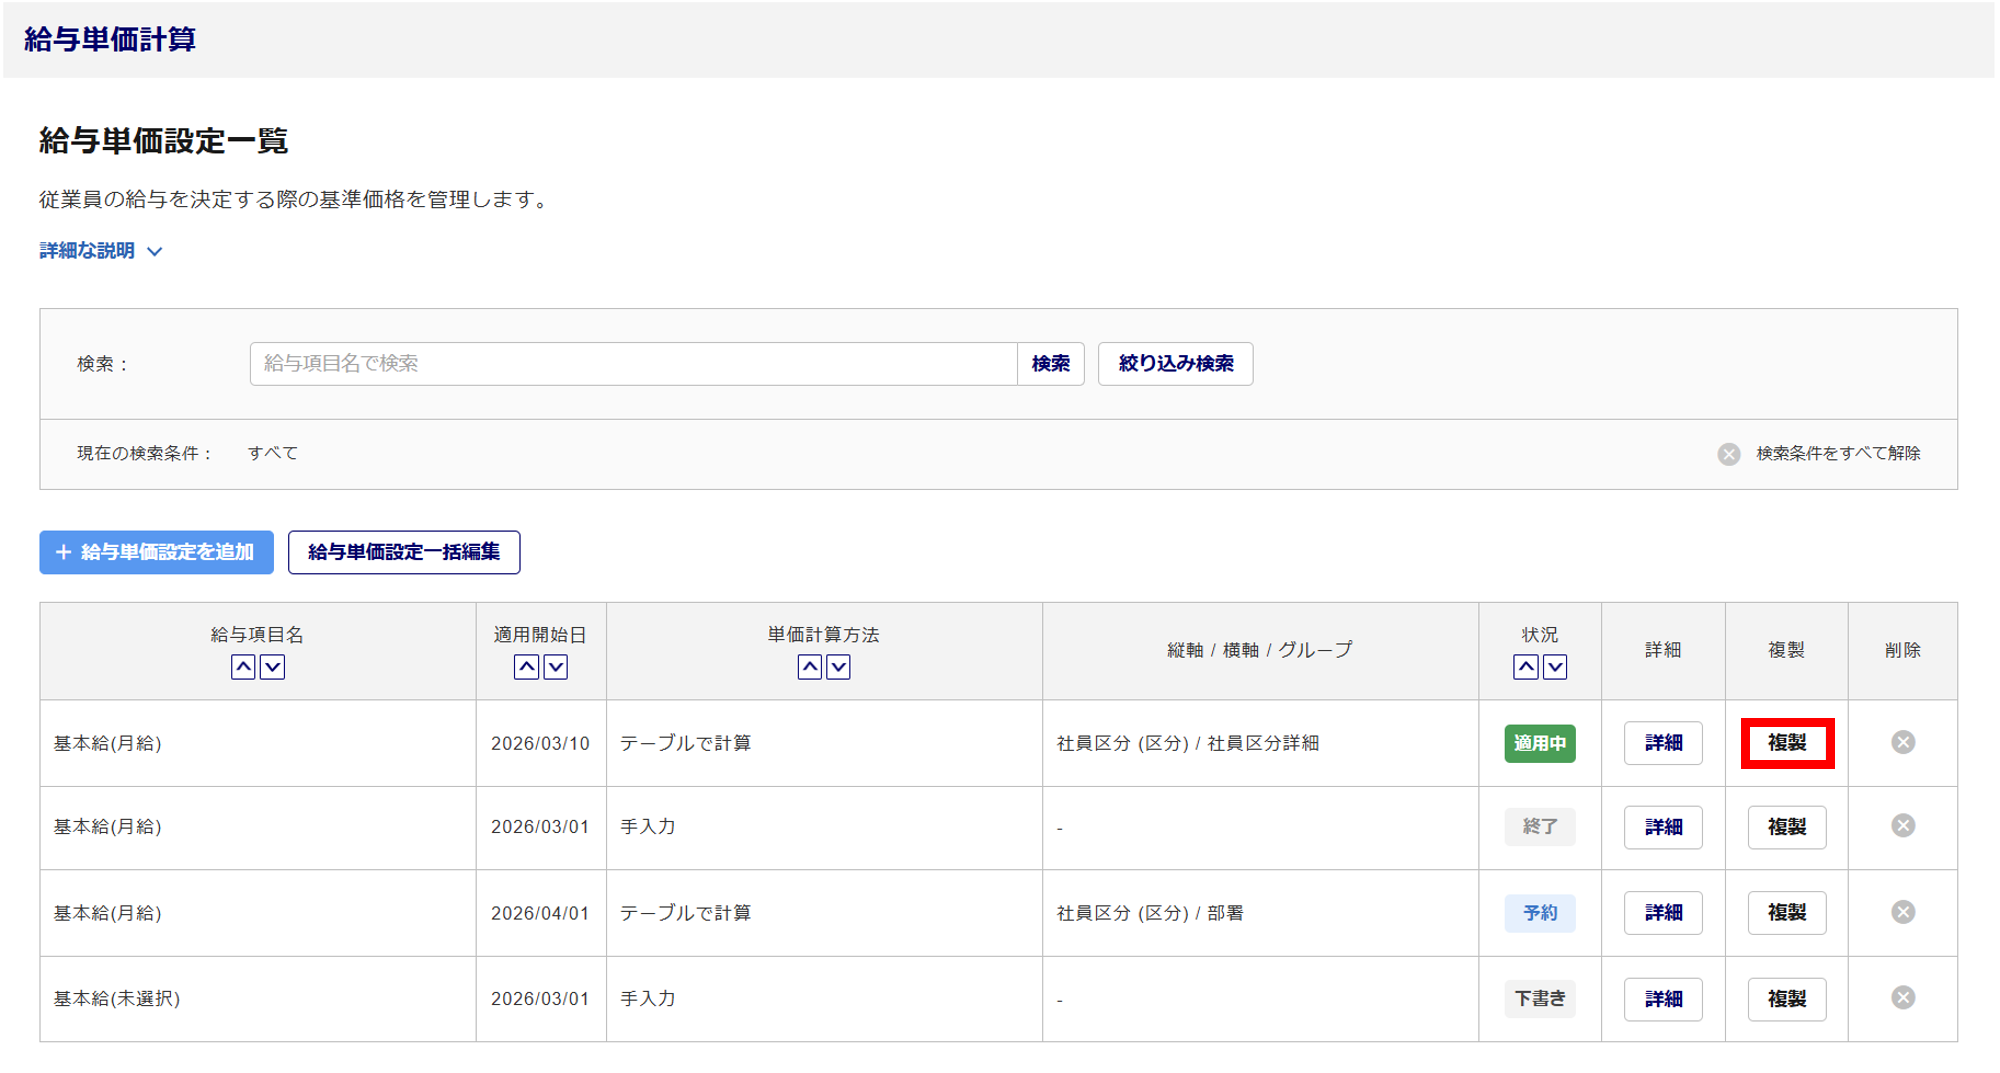Screen dimensions: 2000x1073
Task: Sort 適用開始日 column ascending
Action: point(526,667)
